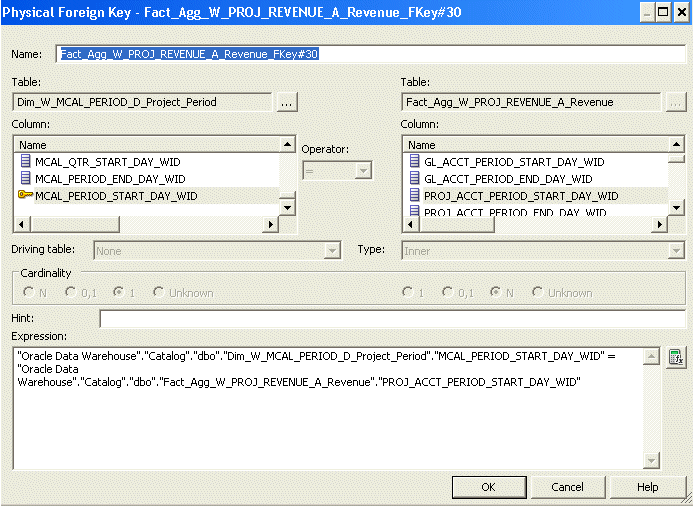Click the right column list Name header
Screen dimensions: 693x507
(x=536, y=145)
